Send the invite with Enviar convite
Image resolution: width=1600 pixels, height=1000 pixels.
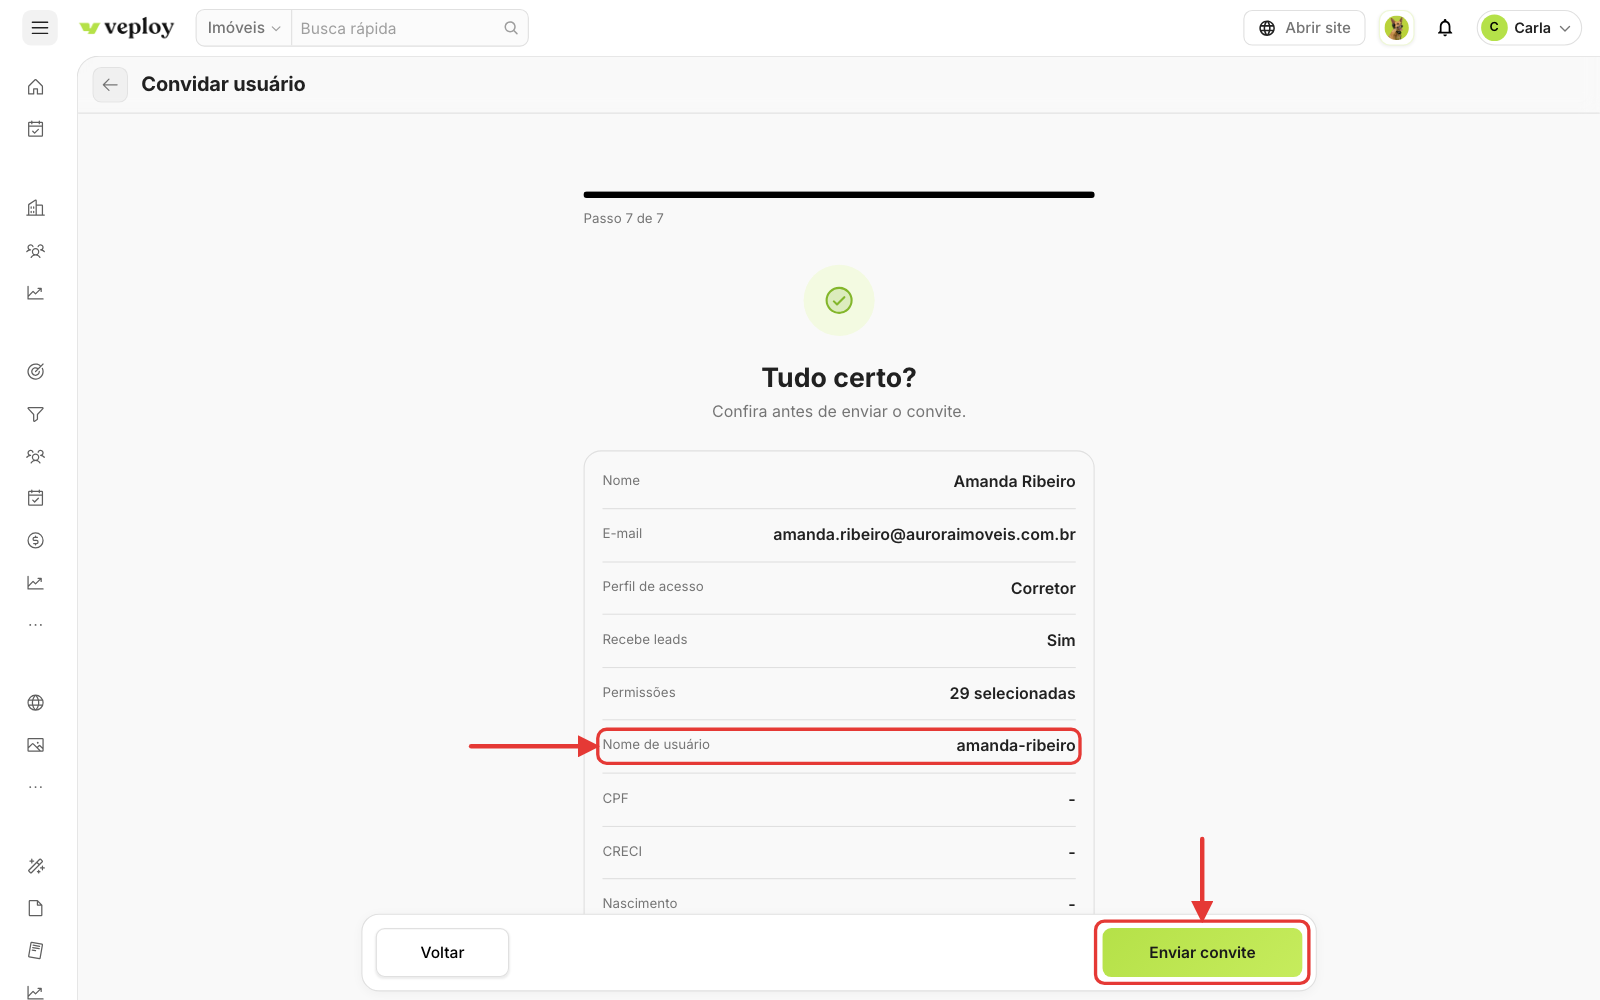[1202, 953]
